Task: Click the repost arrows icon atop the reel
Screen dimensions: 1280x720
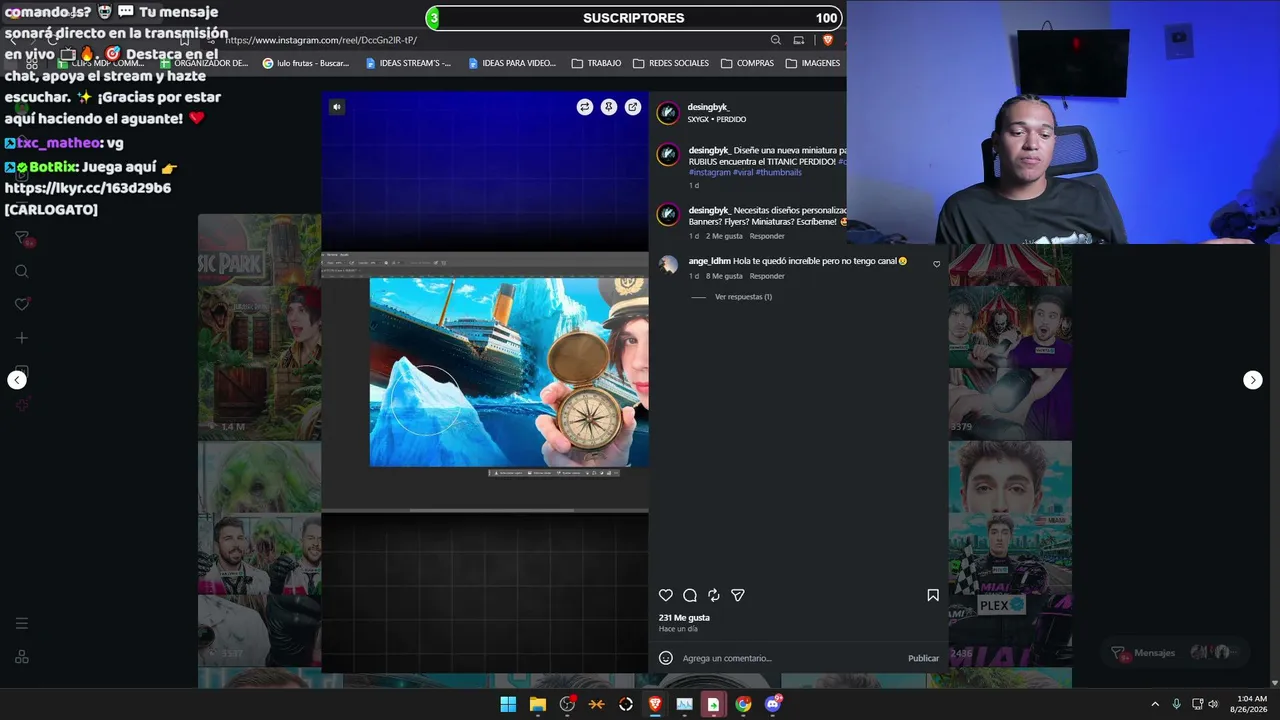Action: pyautogui.click(x=585, y=107)
